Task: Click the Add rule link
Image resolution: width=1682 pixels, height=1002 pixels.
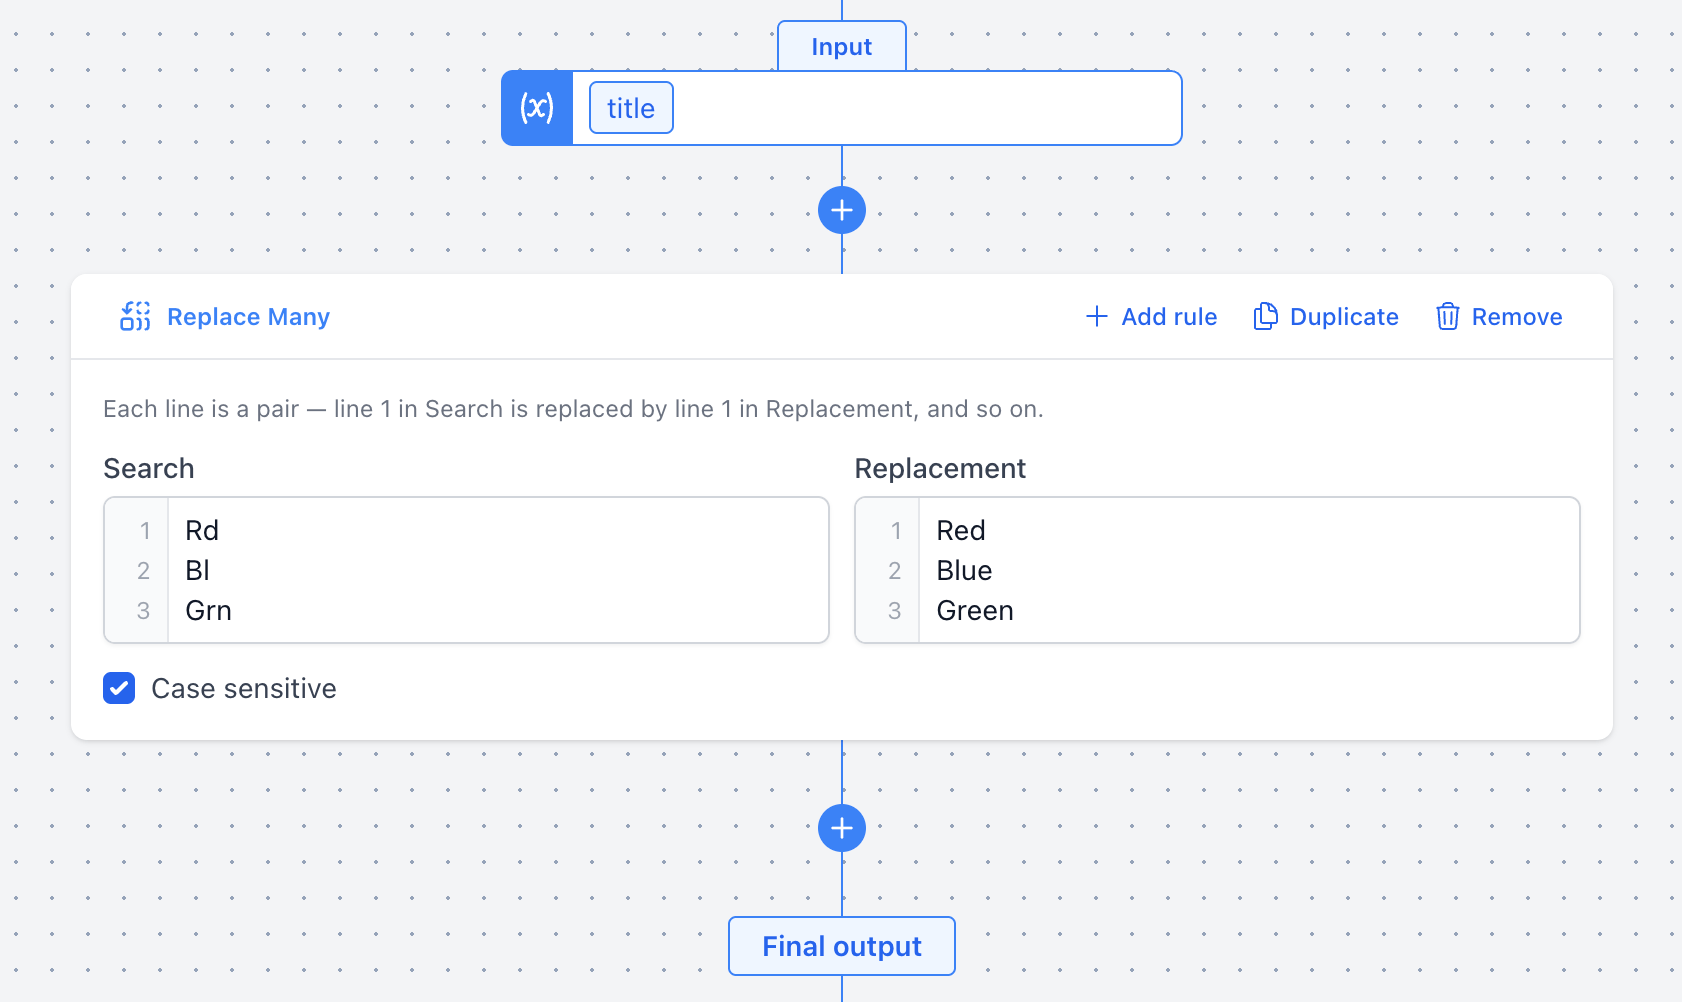Action: click(x=1169, y=316)
